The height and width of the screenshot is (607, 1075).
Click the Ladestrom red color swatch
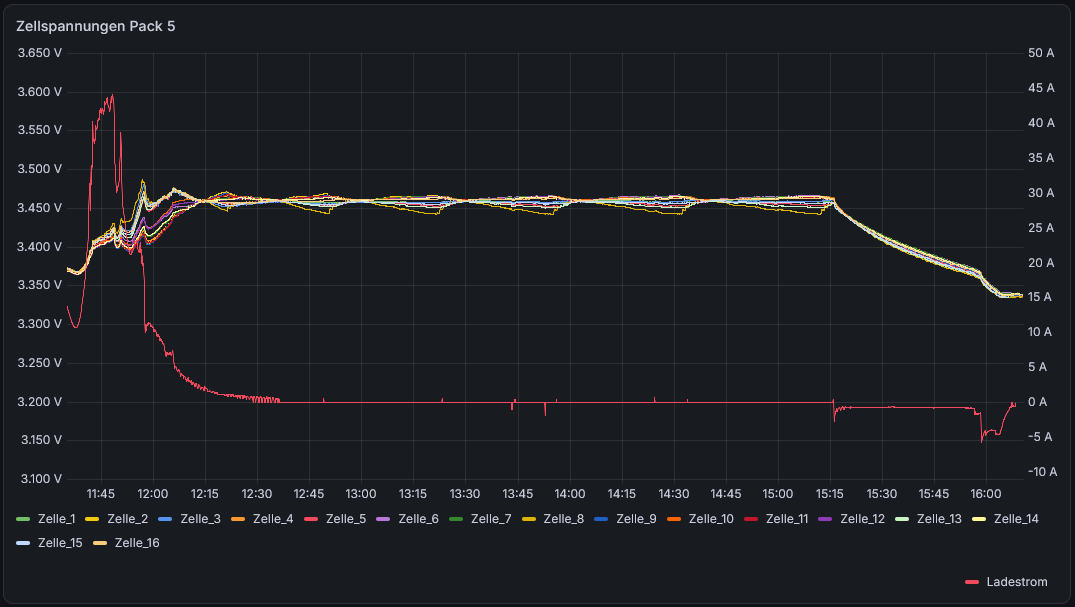971,582
